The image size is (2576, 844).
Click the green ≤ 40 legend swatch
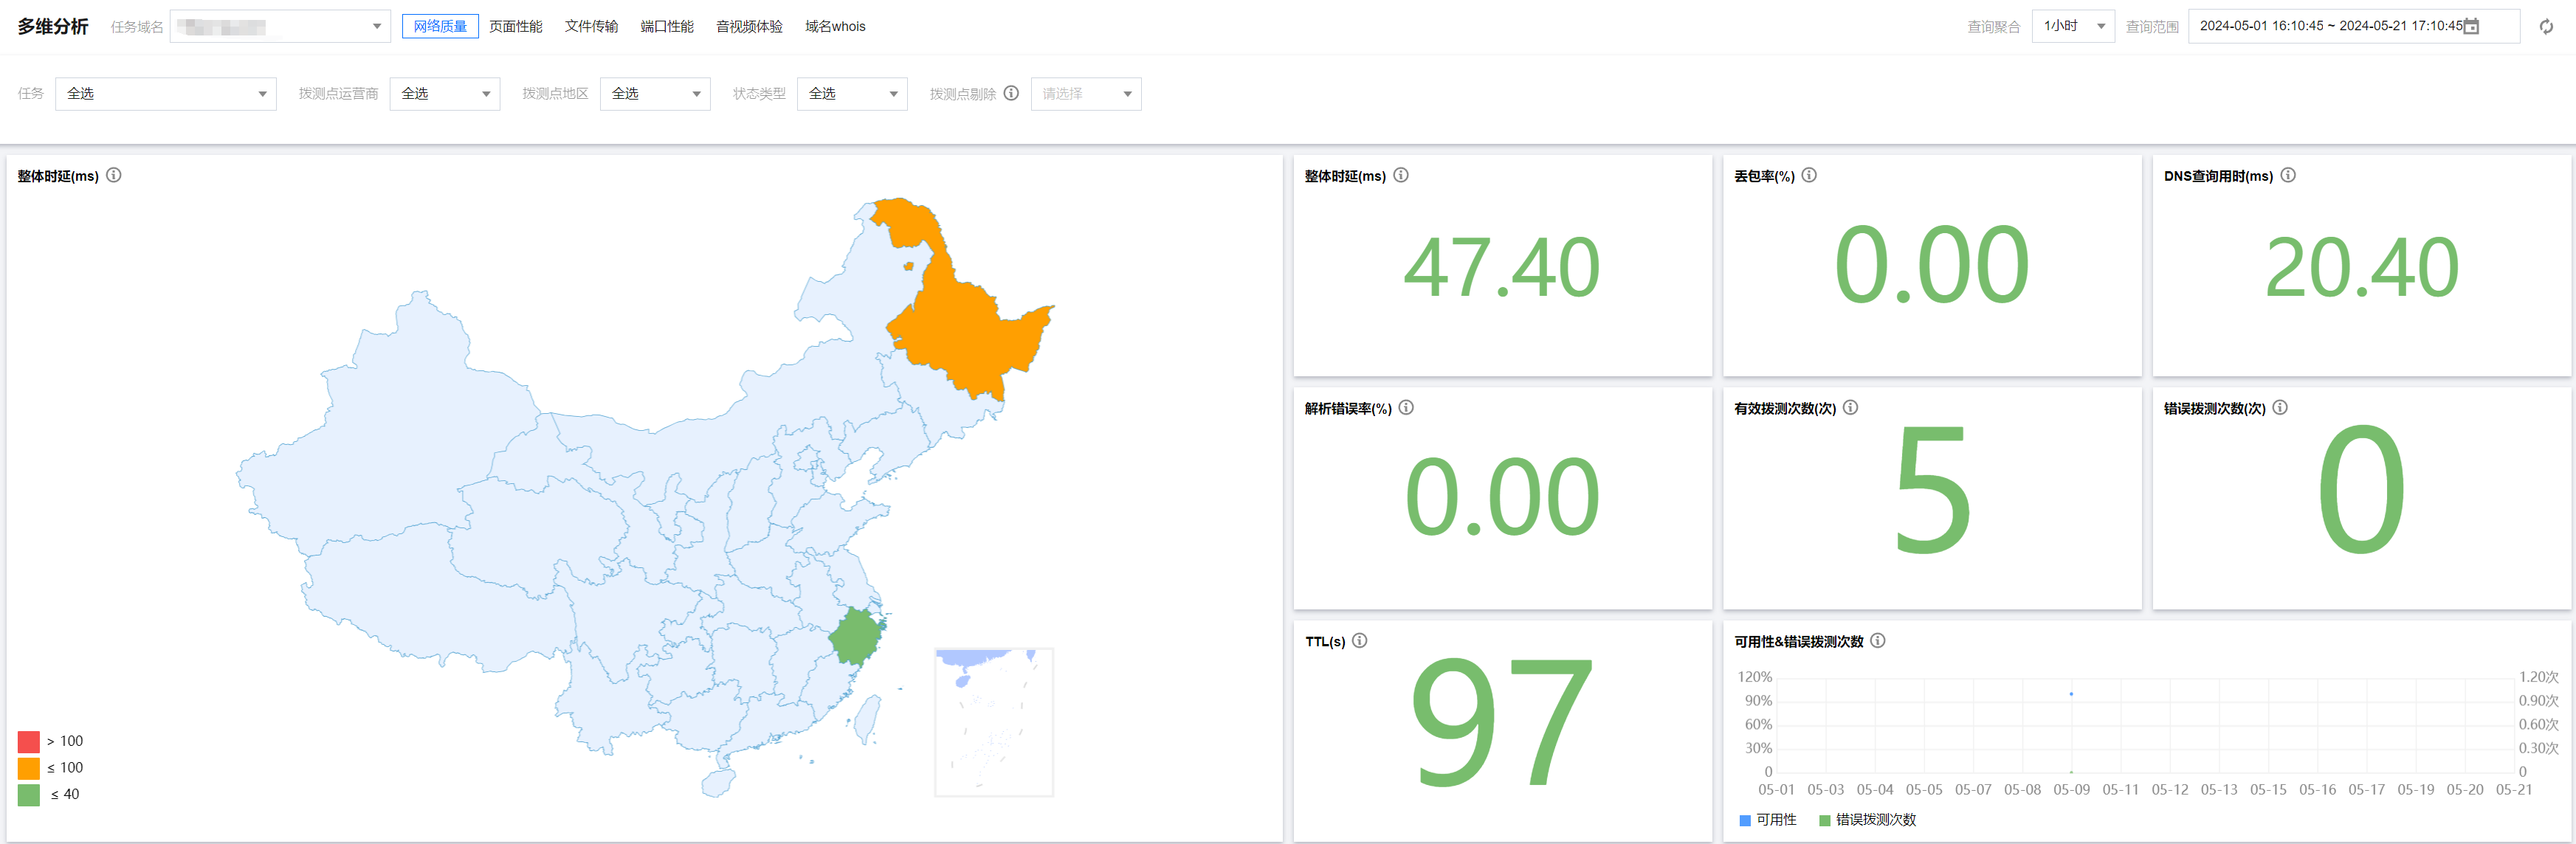[x=29, y=795]
